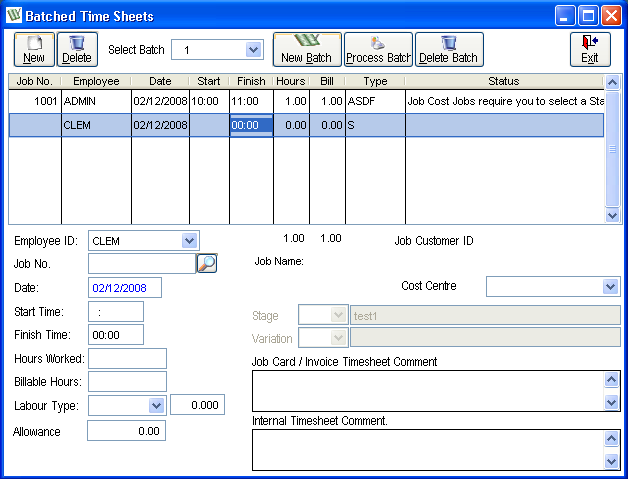
Task: Click the Delete entry trash icon
Action: click(x=76, y=49)
